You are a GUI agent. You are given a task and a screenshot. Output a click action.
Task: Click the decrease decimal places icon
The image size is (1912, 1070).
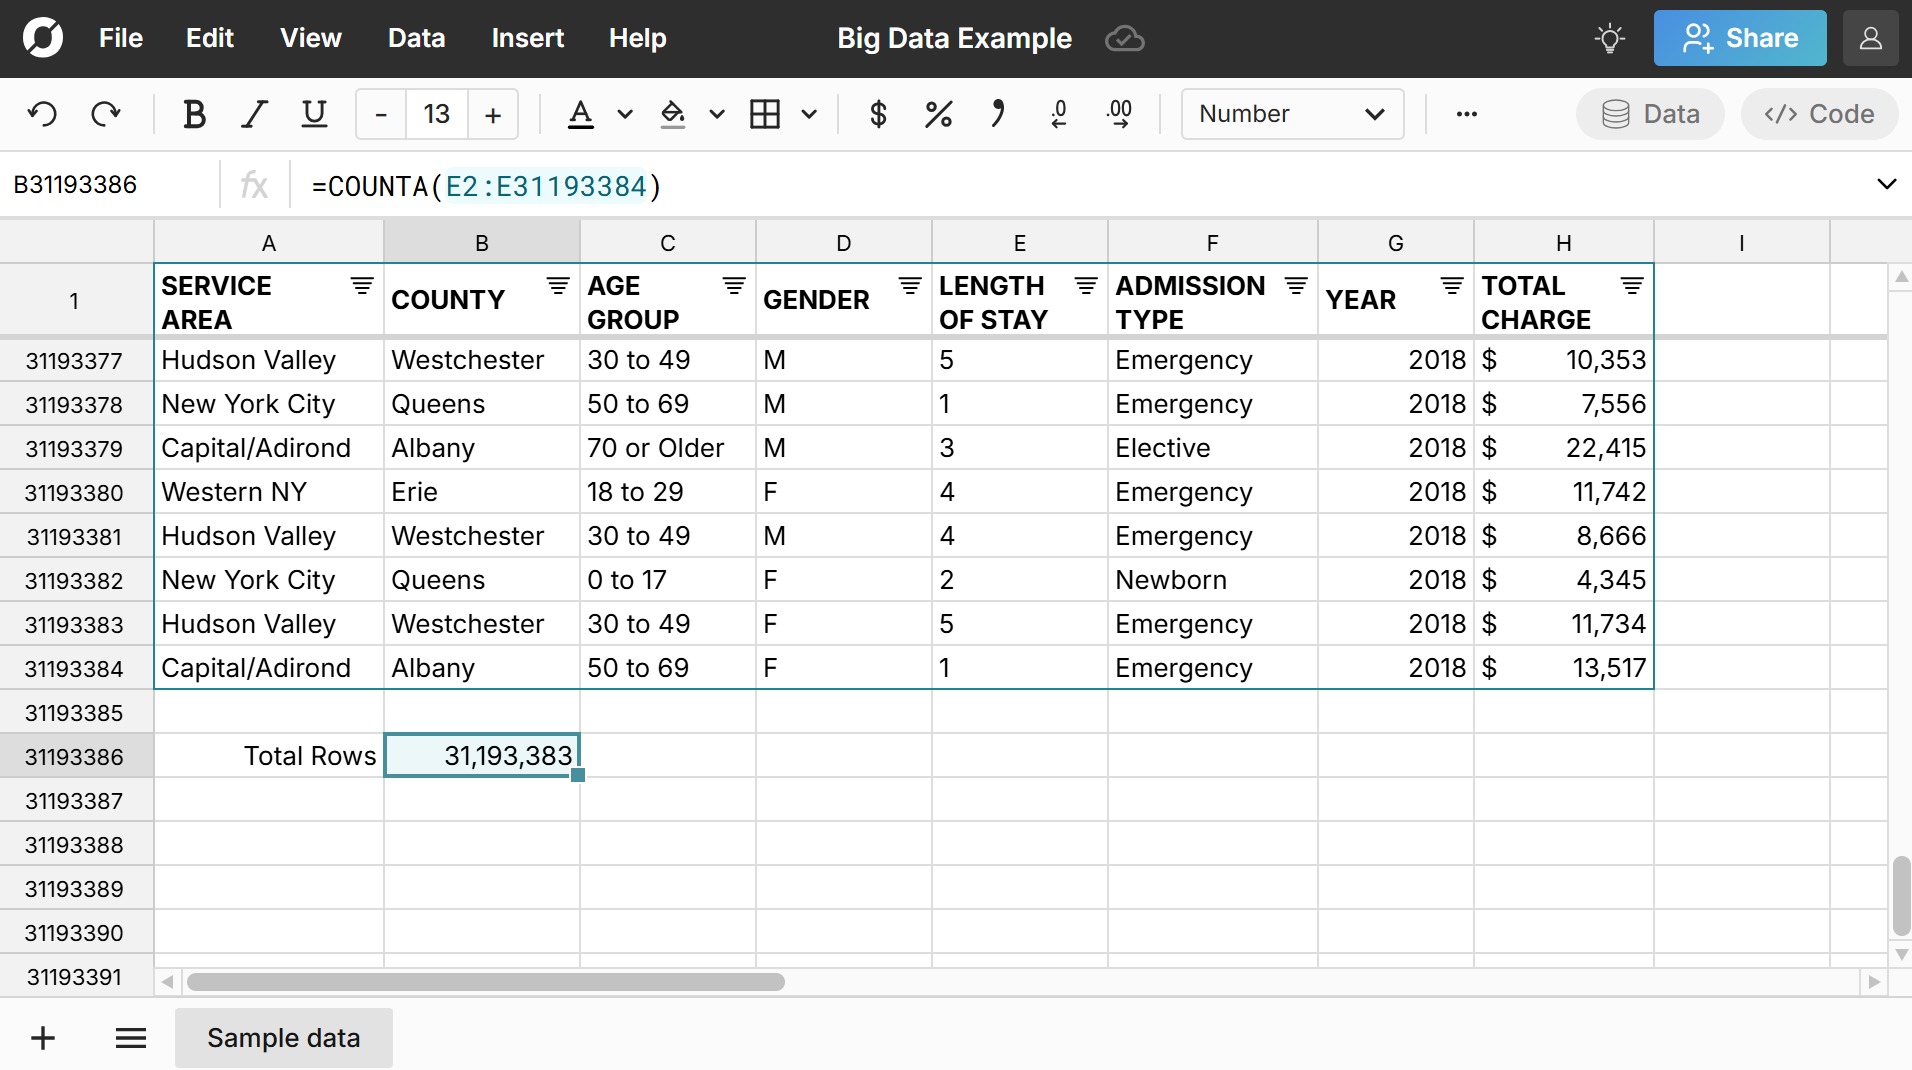coord(1059,114)
